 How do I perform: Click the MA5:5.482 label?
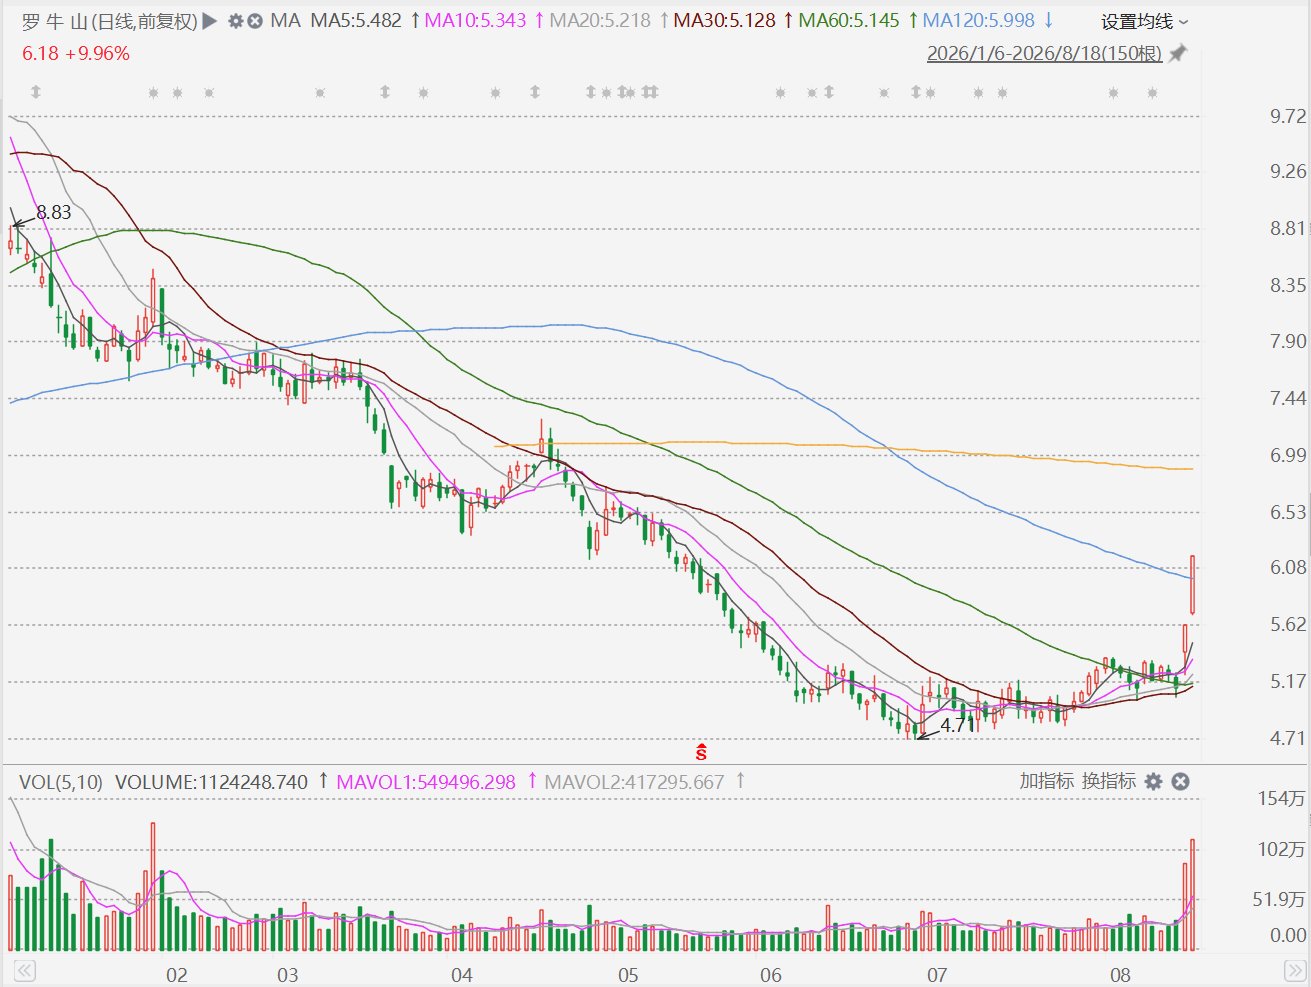pos(356,21)
